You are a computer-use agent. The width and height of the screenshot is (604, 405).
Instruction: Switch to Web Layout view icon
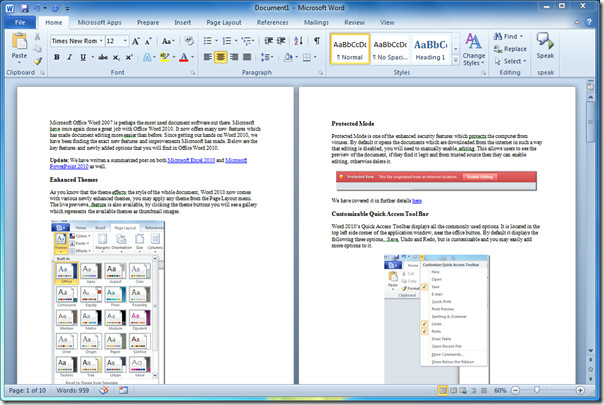point(463,390)
